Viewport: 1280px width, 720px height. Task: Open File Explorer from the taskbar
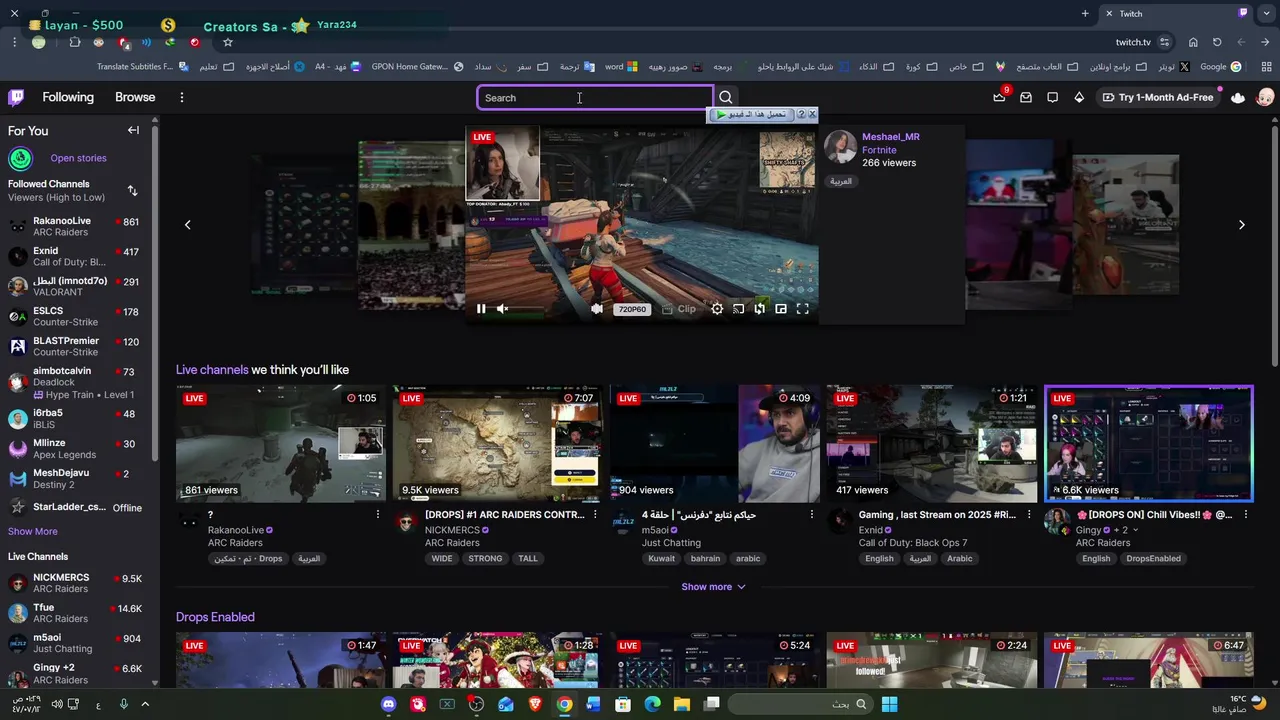682,704
